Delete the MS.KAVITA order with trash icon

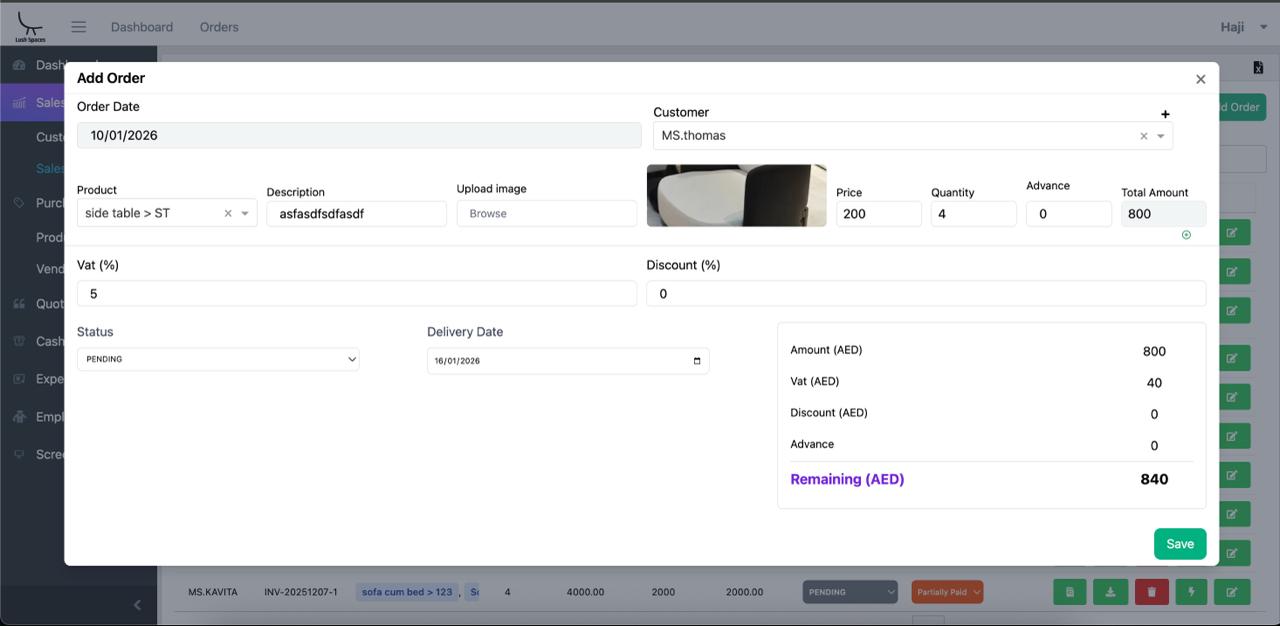tap(1151, 592)
